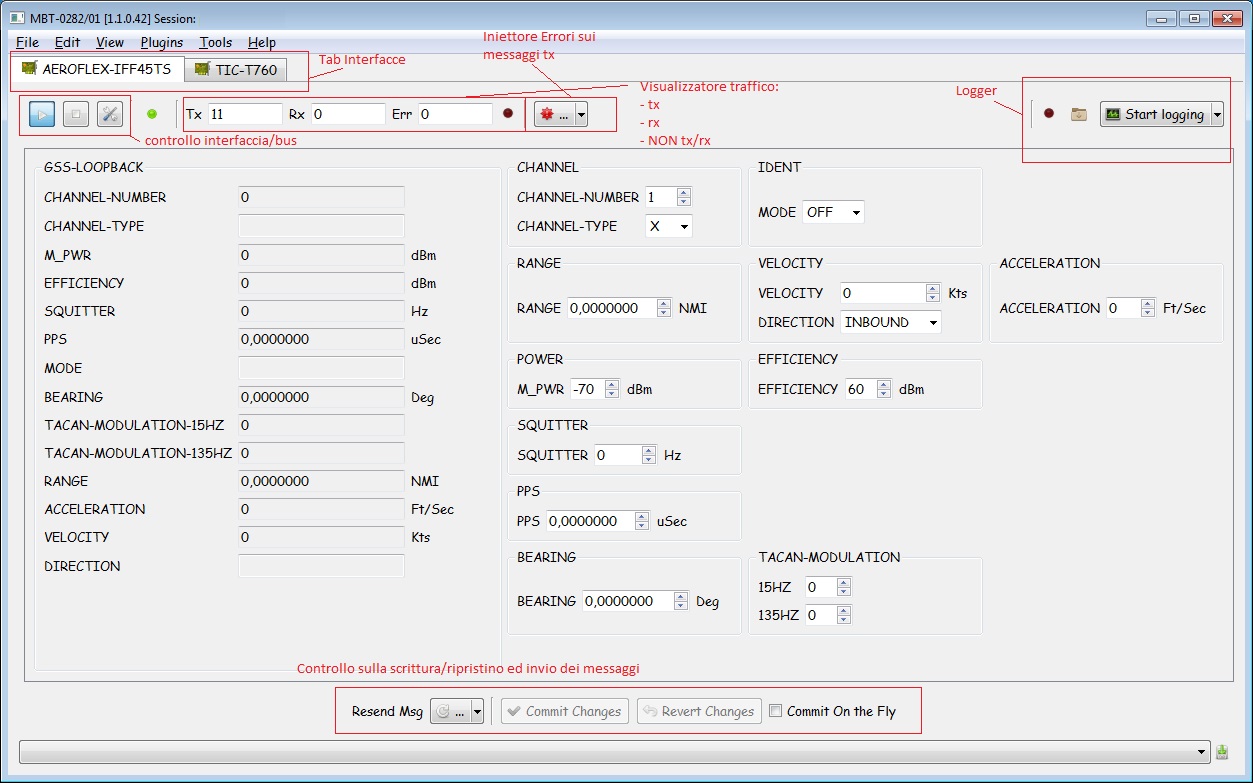Click the AEROFLEX-IFF45TS chip tab icon
This screenshot has height=783, width=1253.
29,69
